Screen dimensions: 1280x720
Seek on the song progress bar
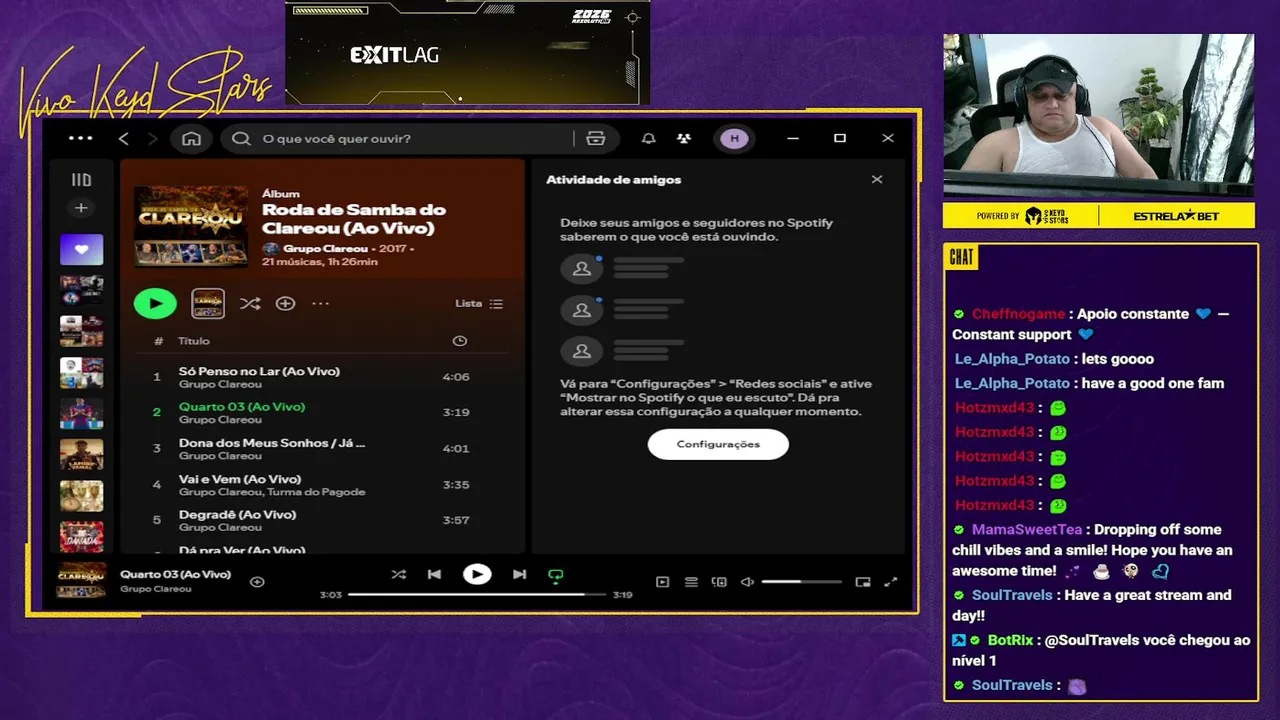pos(477,594)
